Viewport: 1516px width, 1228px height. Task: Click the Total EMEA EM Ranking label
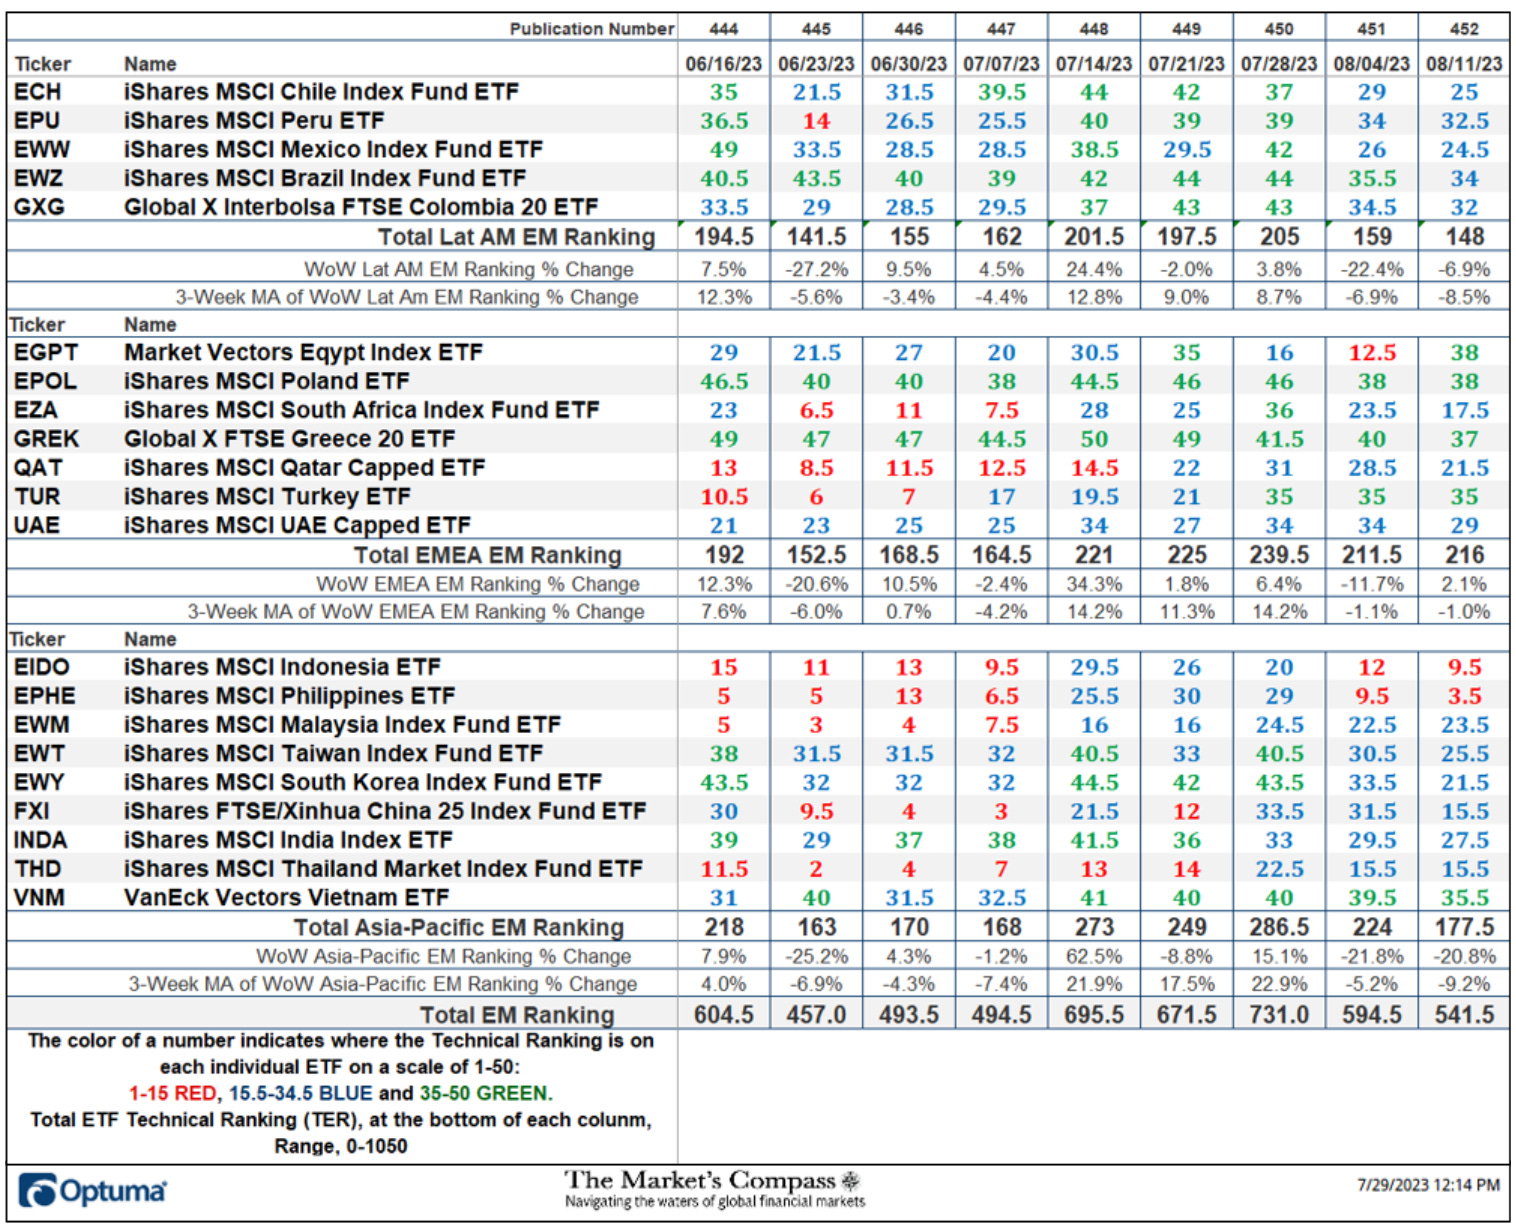(x=488, y=556)
